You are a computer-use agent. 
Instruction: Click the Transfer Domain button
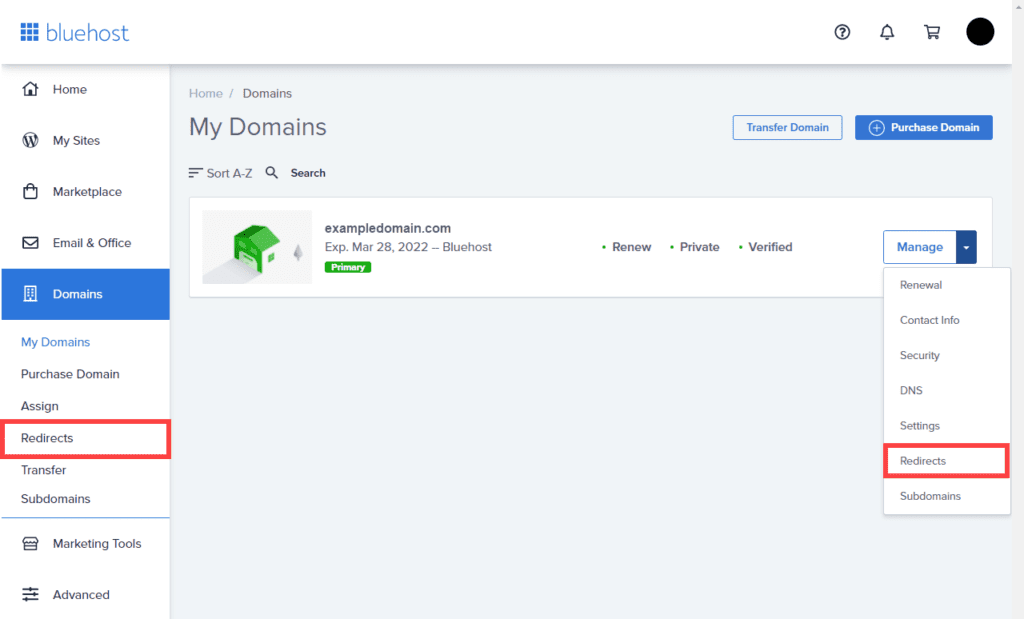pos(787,127)
